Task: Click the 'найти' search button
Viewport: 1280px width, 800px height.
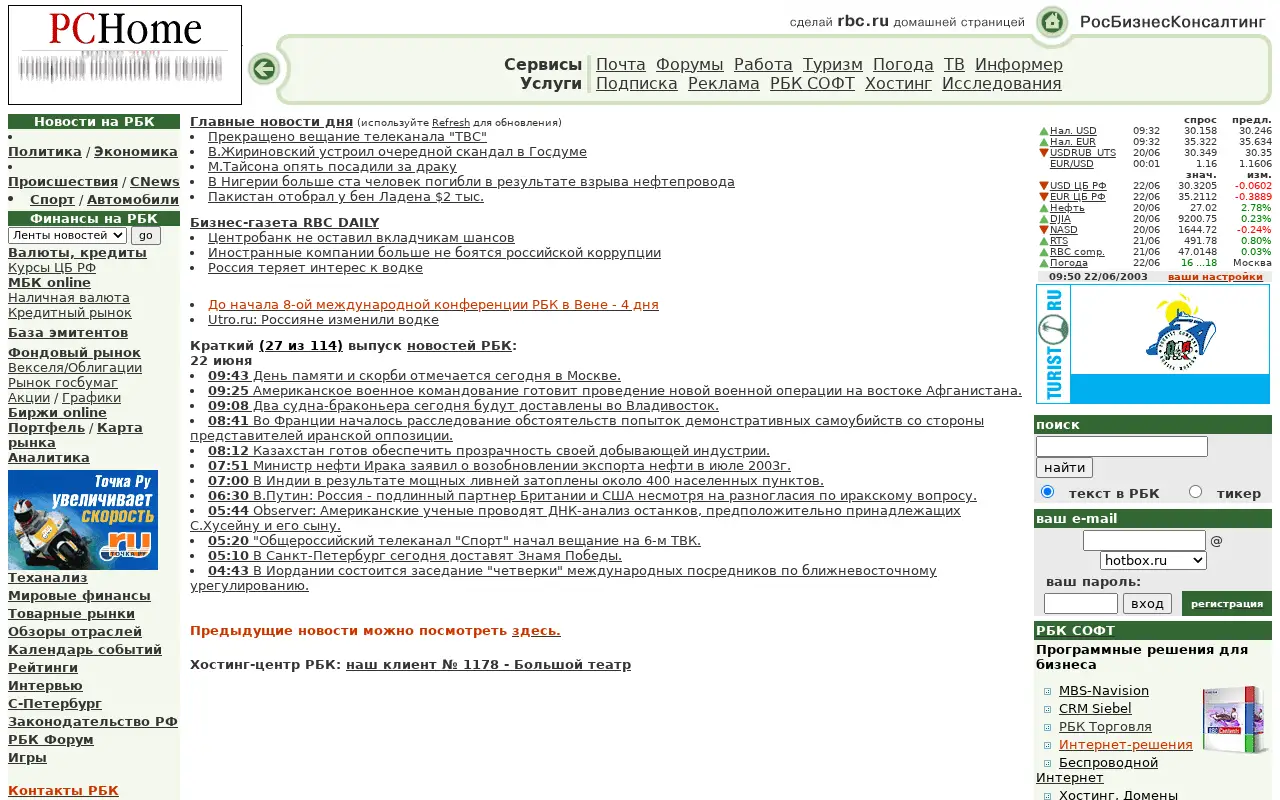Action: pyautogui.click(x=1064, y=468)
